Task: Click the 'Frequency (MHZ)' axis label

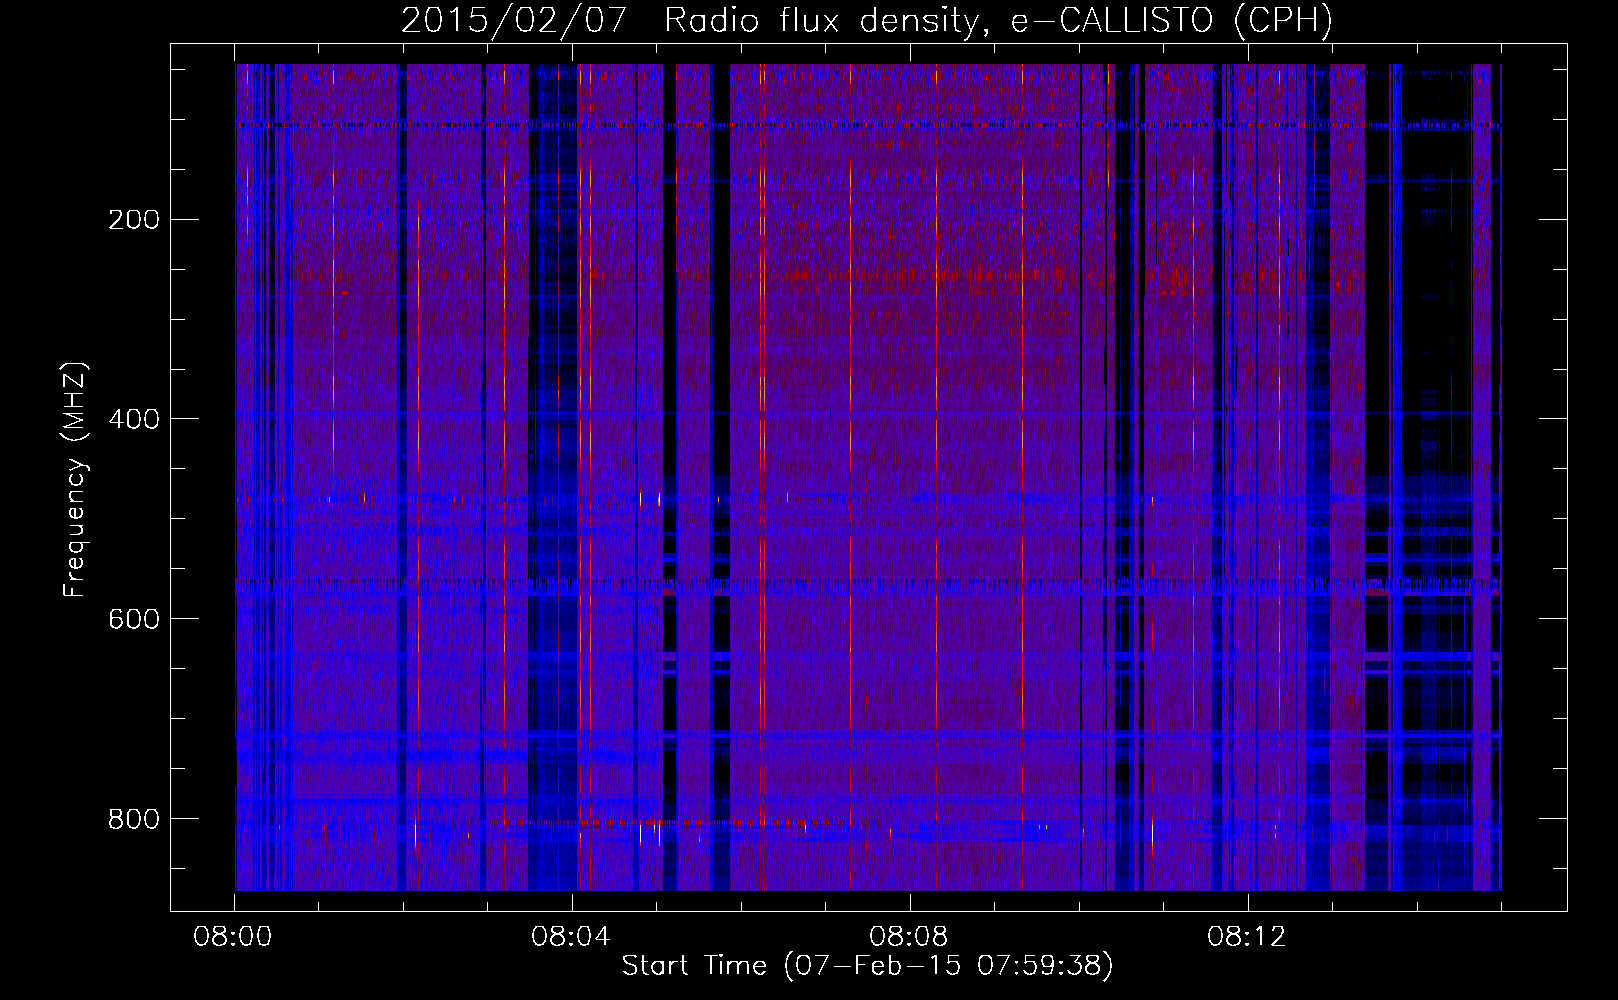Action: [75, 480]
